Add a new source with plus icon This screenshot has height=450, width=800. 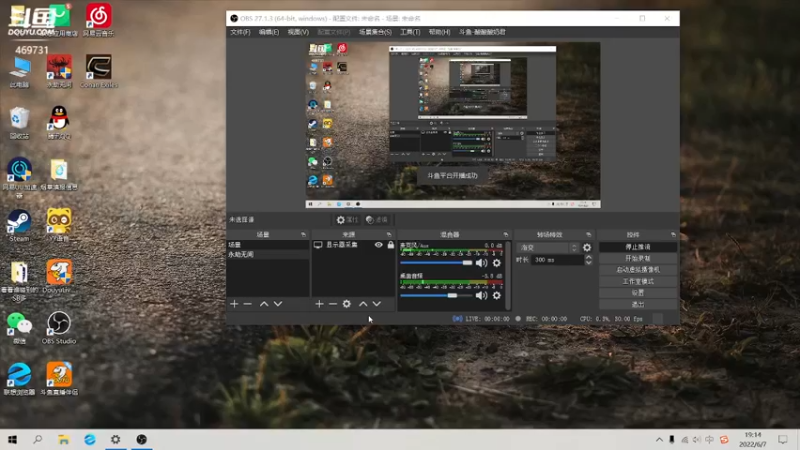(320, 304)
